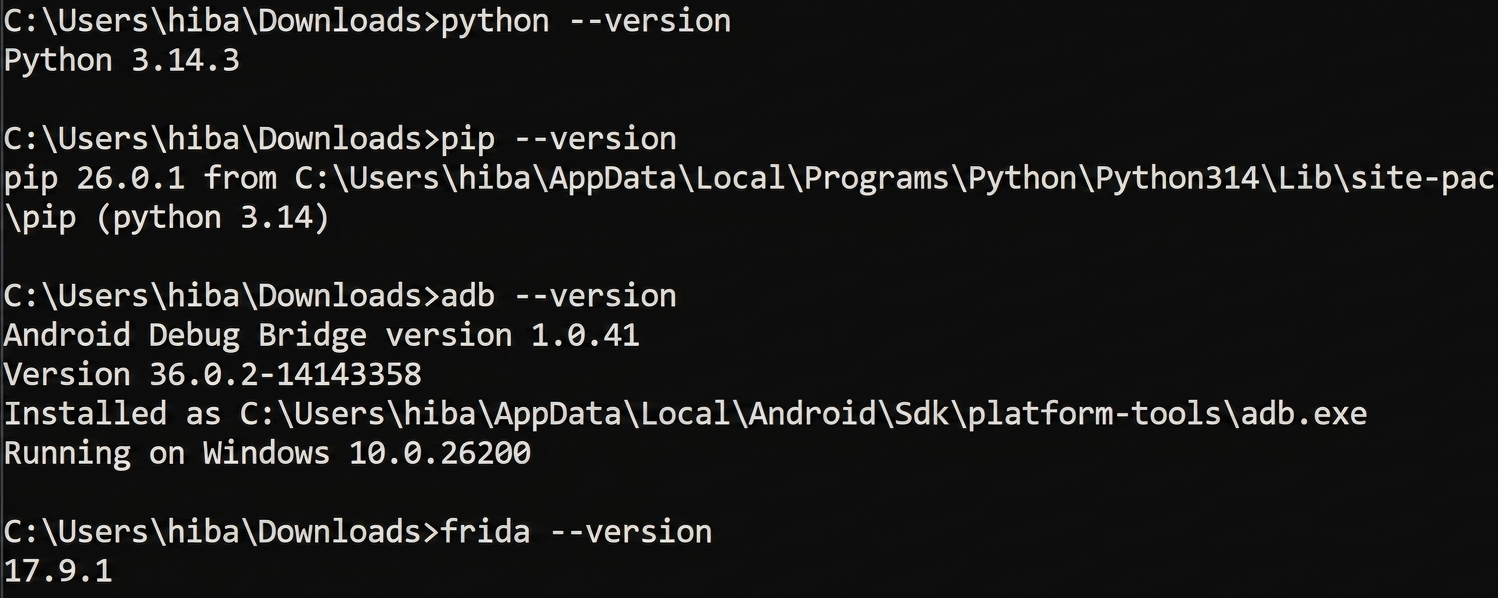Click the 'Installed as' adb.exe path line
The image size is (1498, 598).
pos(685,414)
